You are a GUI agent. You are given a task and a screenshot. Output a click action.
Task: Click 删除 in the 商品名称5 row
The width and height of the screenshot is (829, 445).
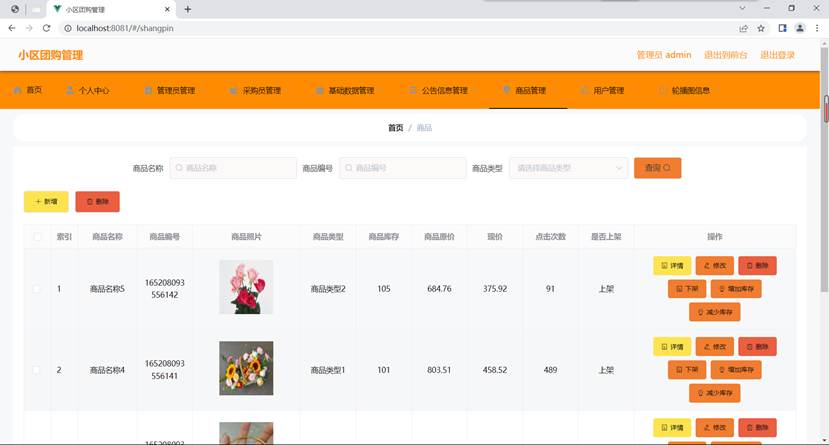coord(757,266)
